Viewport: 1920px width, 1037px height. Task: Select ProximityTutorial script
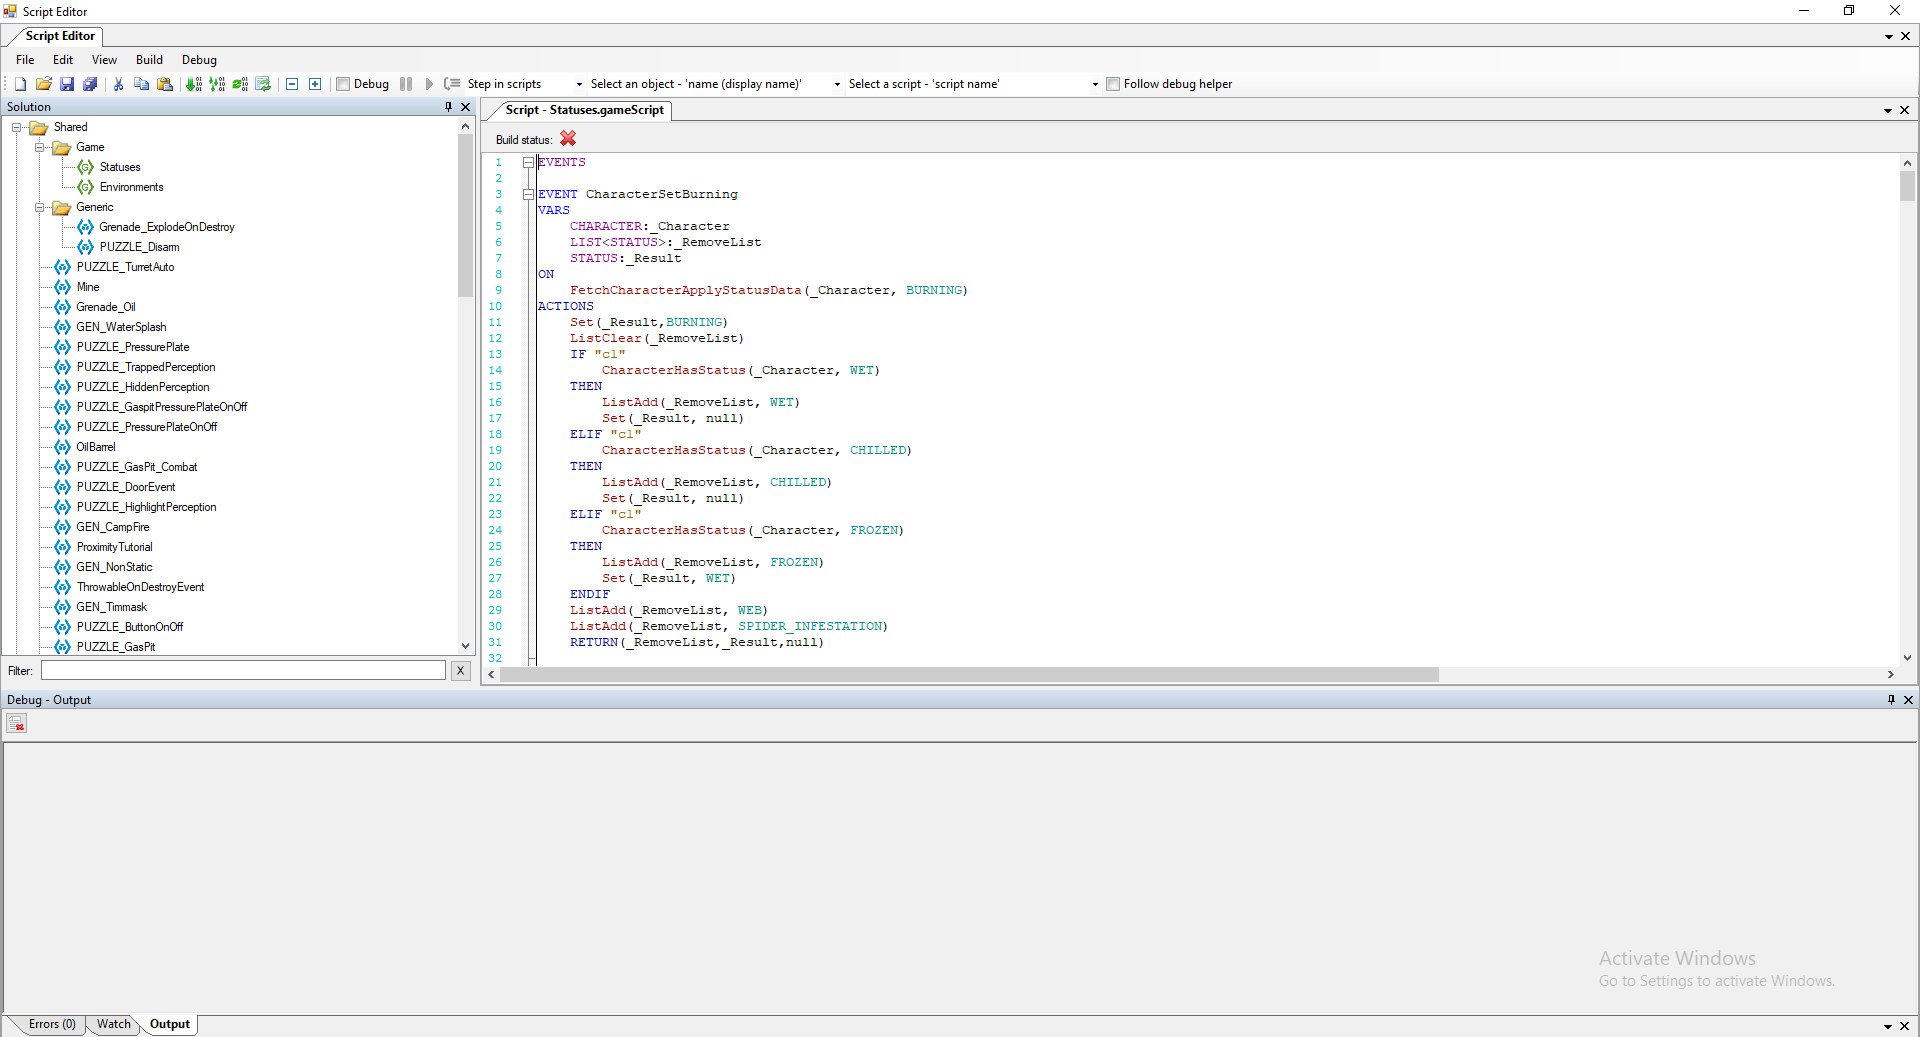(114, 547)
